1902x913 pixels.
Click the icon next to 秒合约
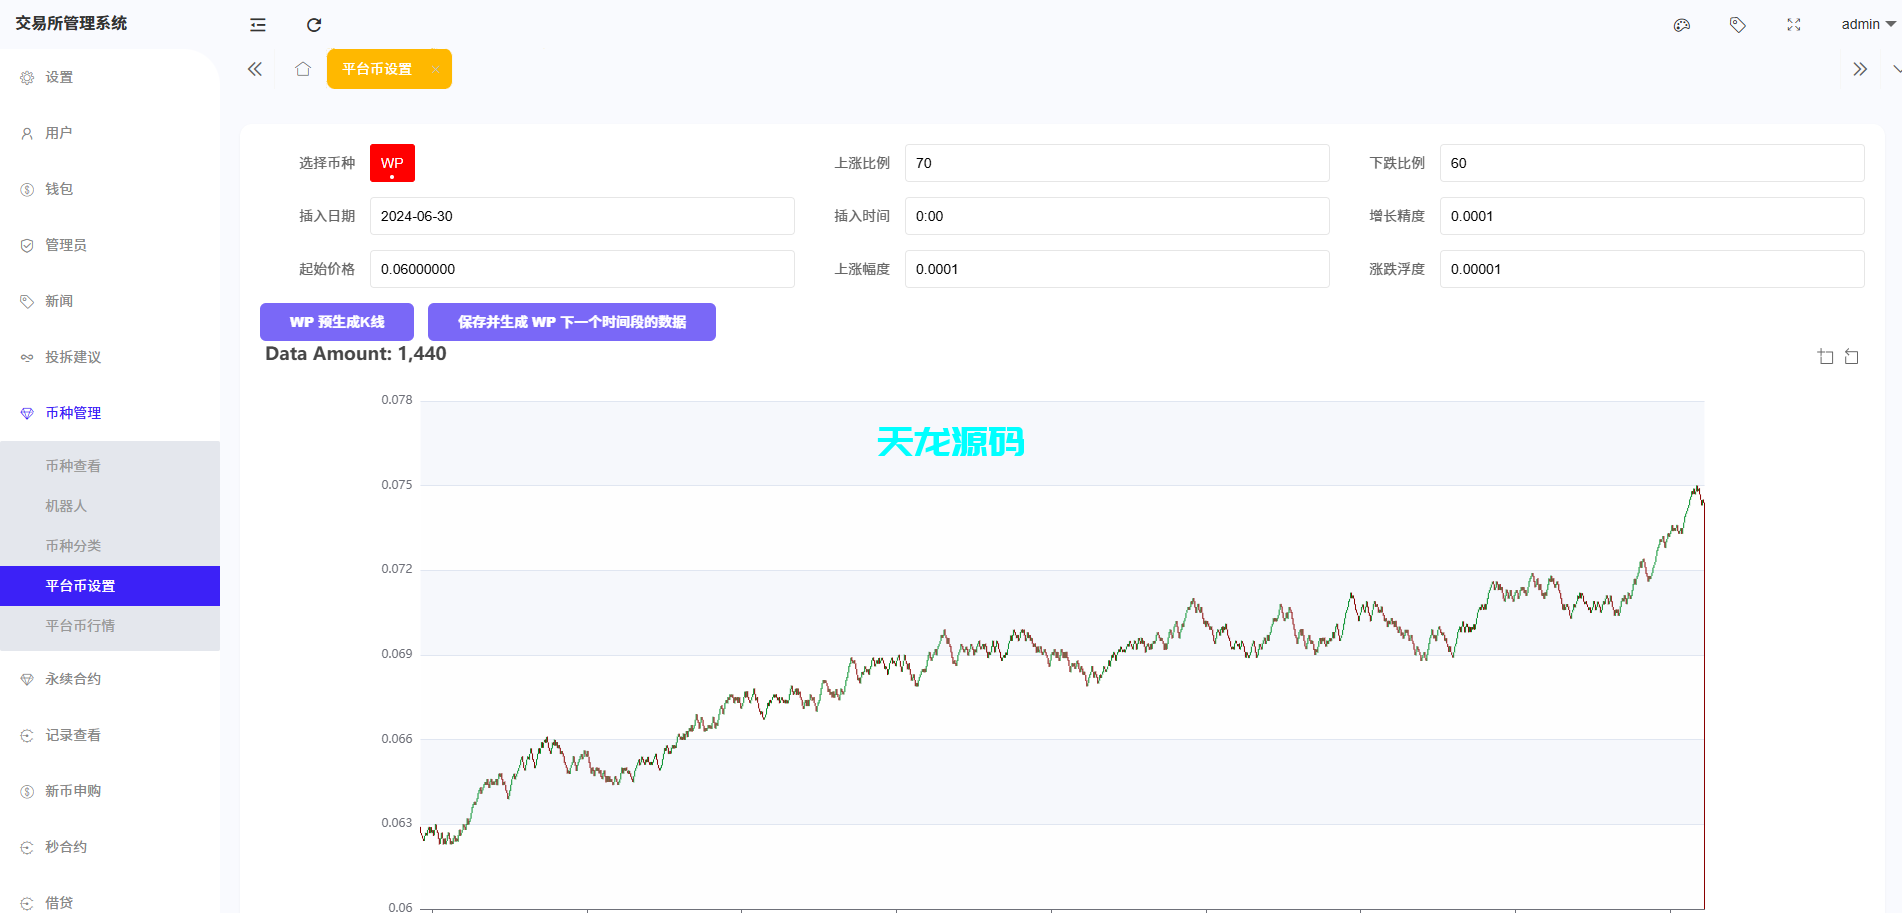pyautogui.click(x=27, y=847)
